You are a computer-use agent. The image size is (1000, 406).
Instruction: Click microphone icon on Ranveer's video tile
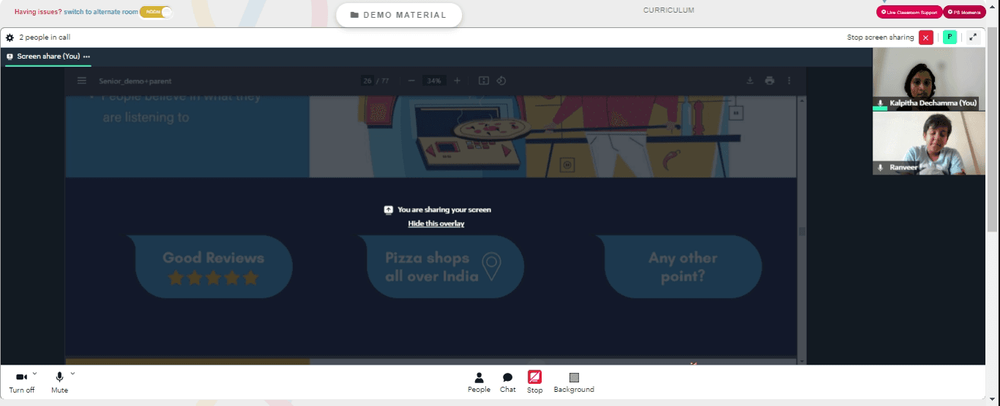(x=881, y=168)
